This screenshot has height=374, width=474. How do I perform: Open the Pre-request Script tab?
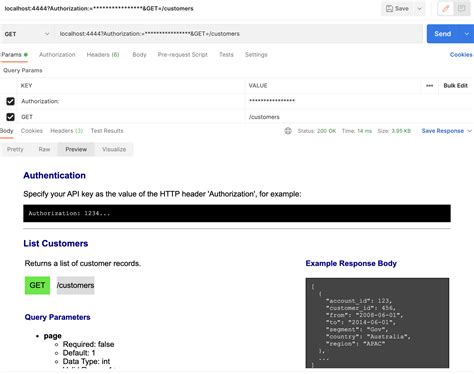tap(183, 55)
